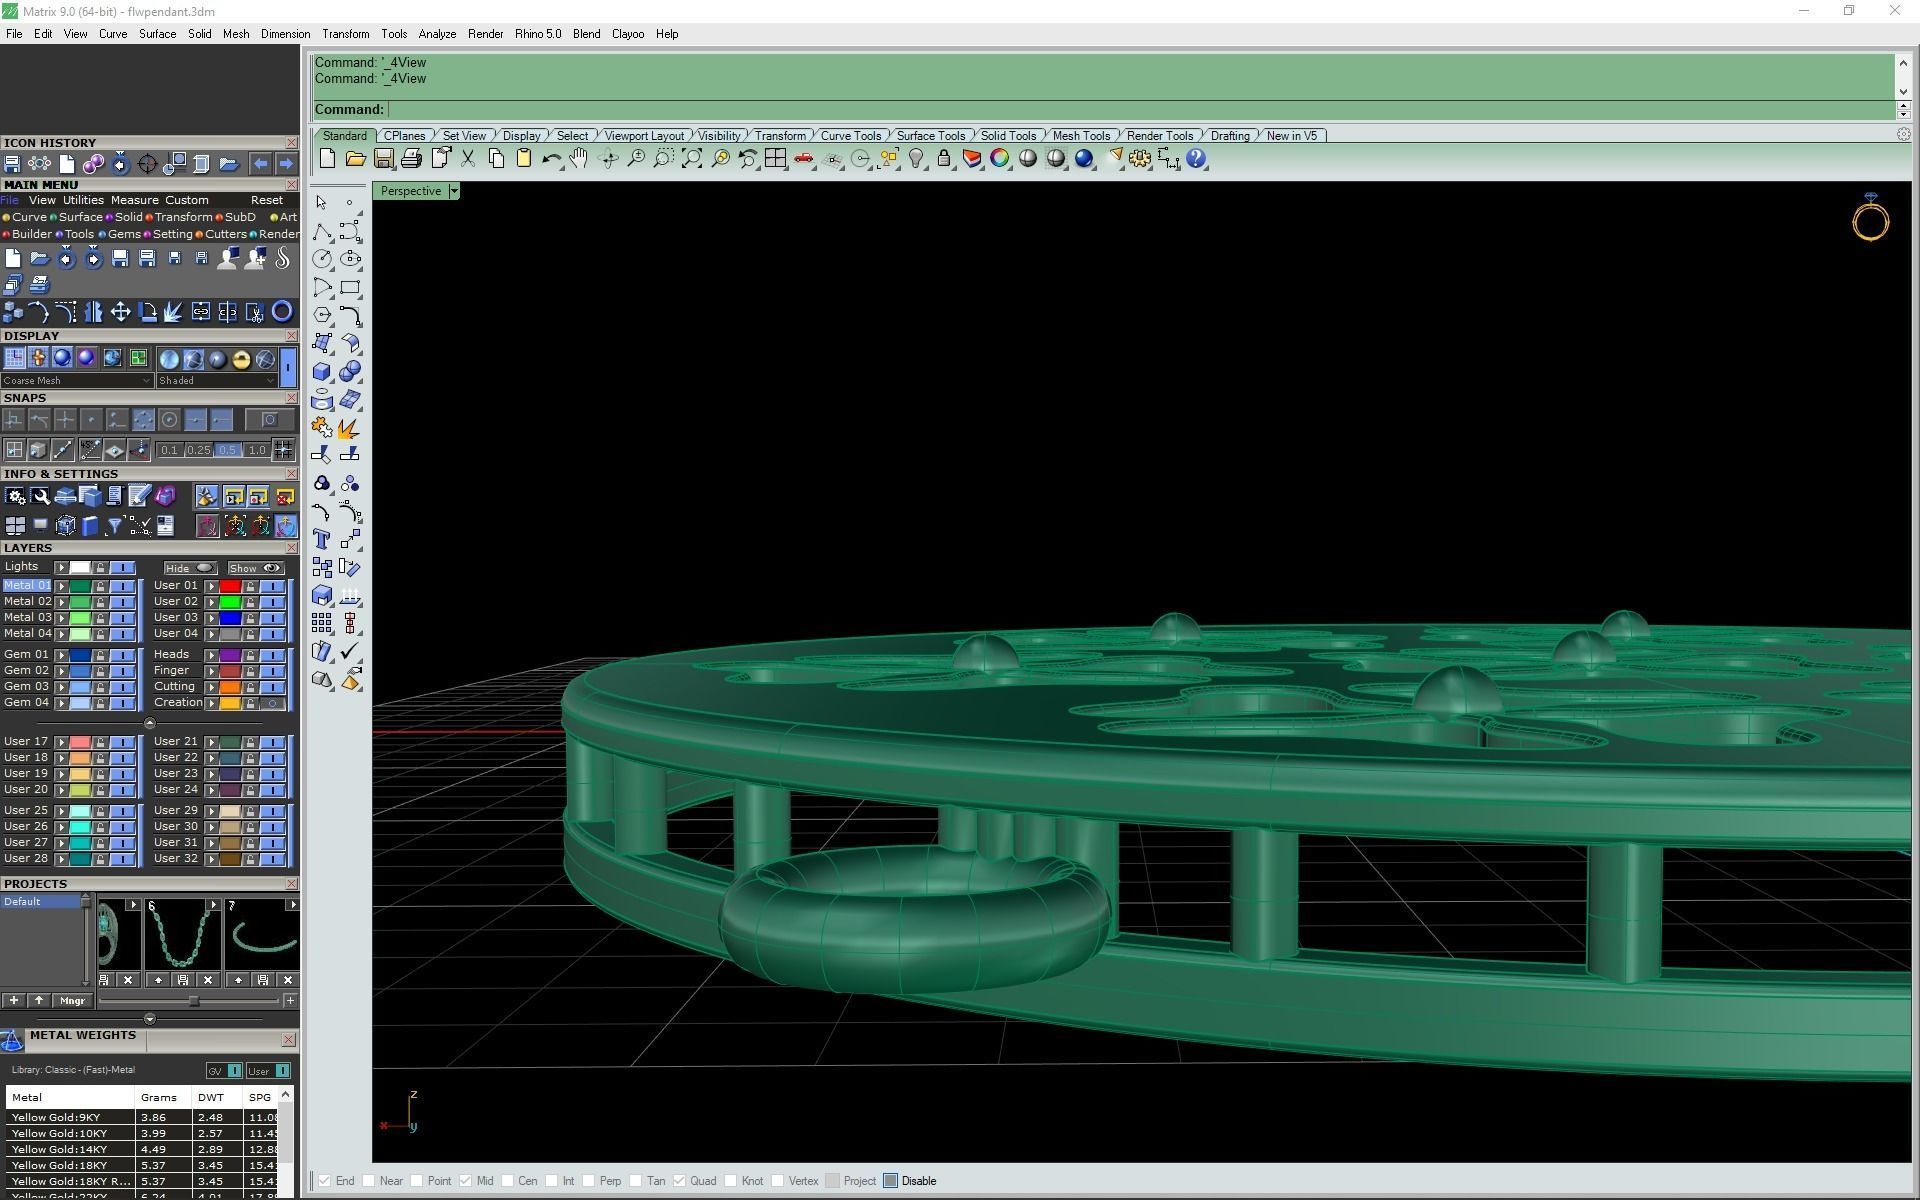
Task: Select the Text object tool in sidebar
Action: pos(322,540)
